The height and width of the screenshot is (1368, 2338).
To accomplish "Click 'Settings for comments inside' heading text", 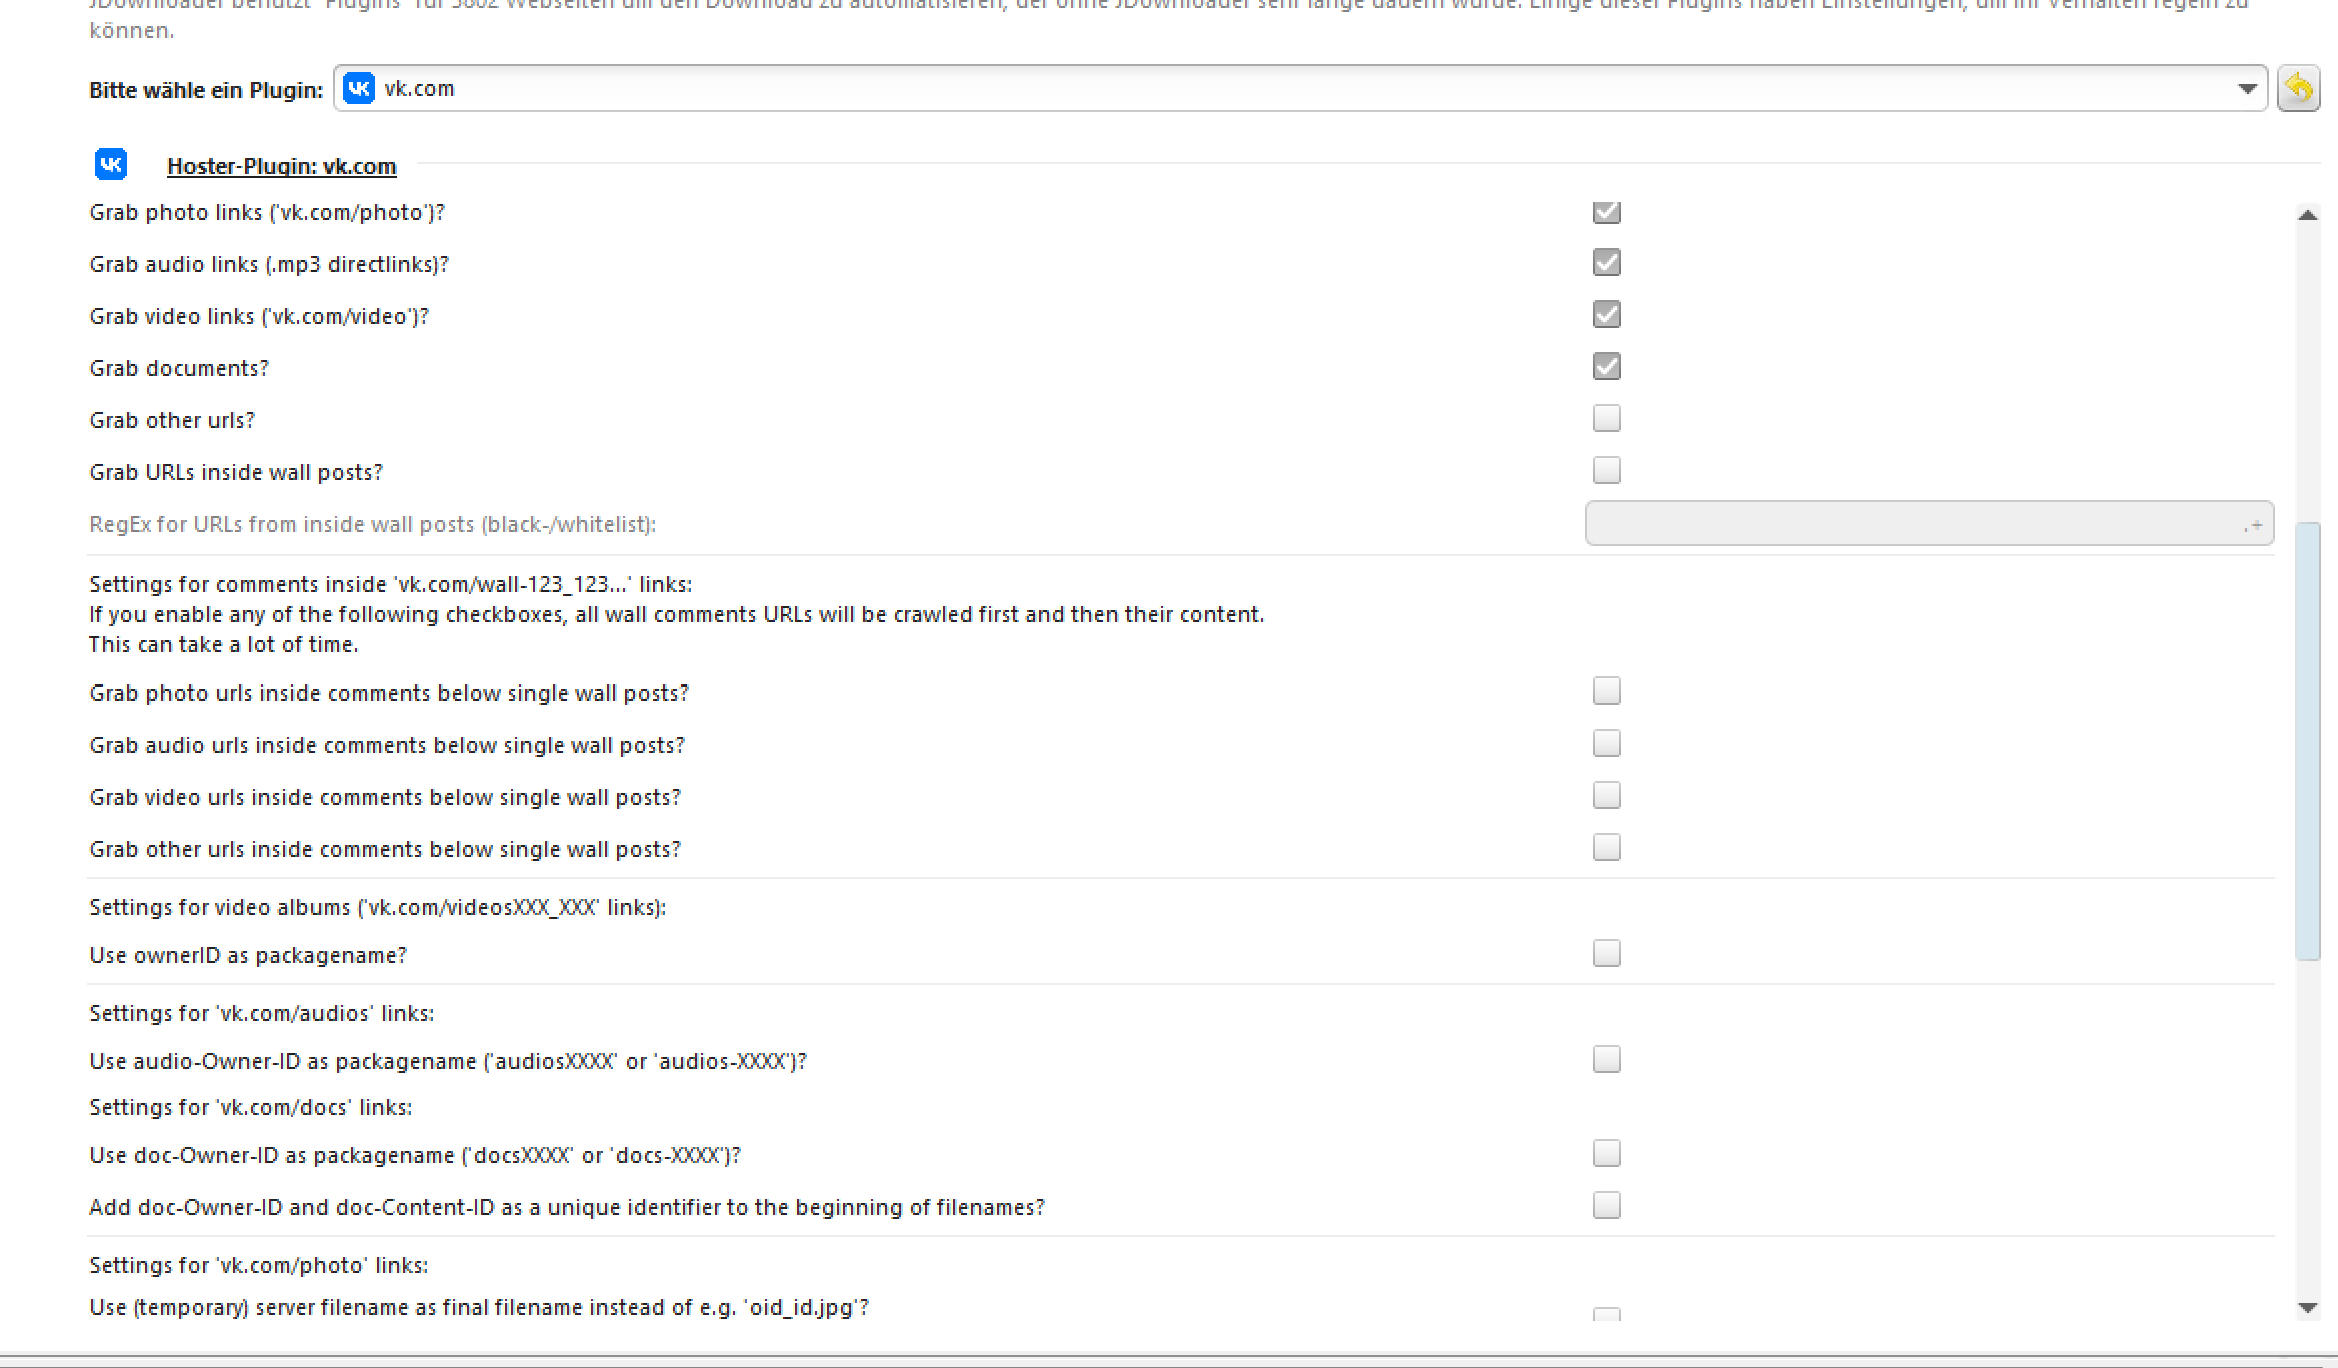I will pyautogui.click(x=391, y=585).
